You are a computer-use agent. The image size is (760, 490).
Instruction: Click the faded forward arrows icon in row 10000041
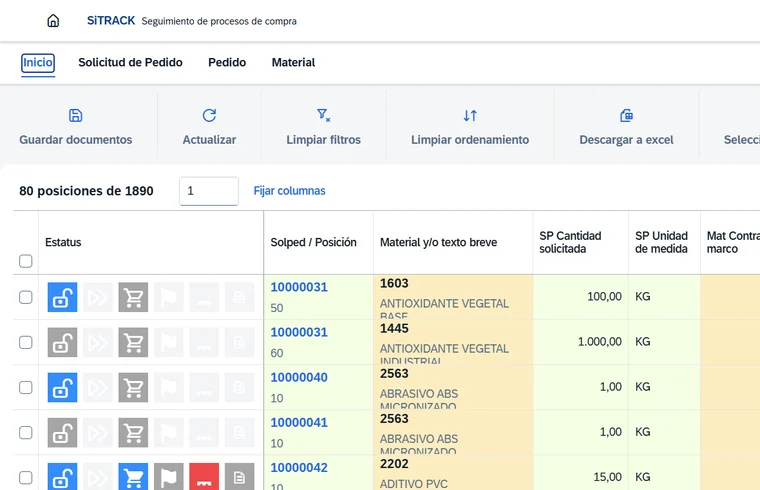[98, 432]
